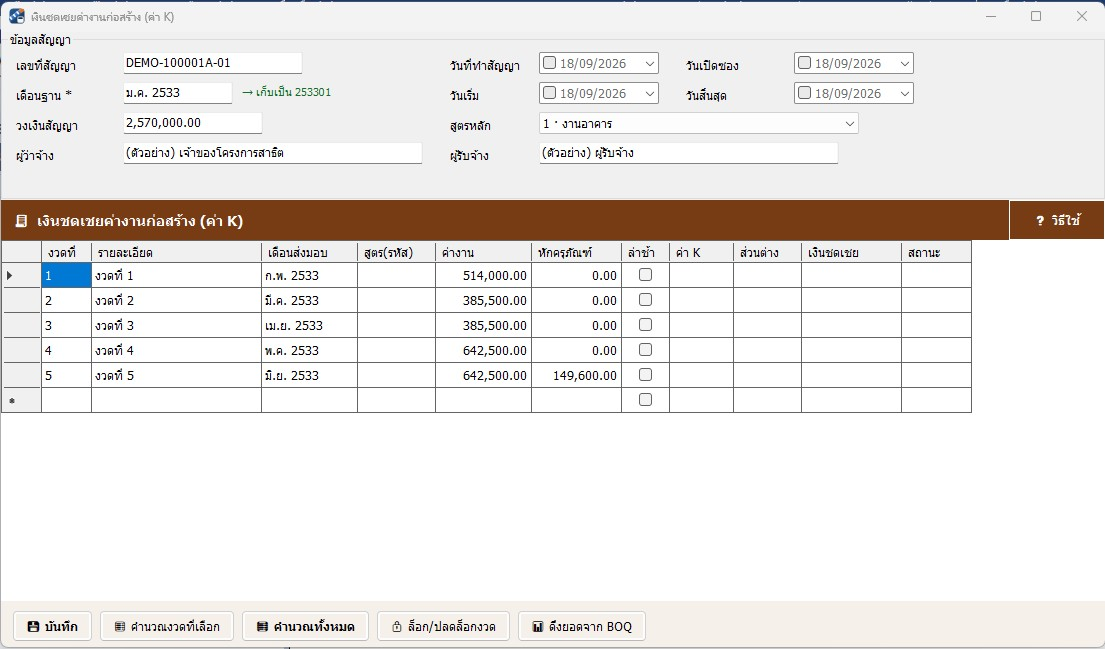Click the document icon in brown header
This screenshot has width=1105, height=649.
21,221
